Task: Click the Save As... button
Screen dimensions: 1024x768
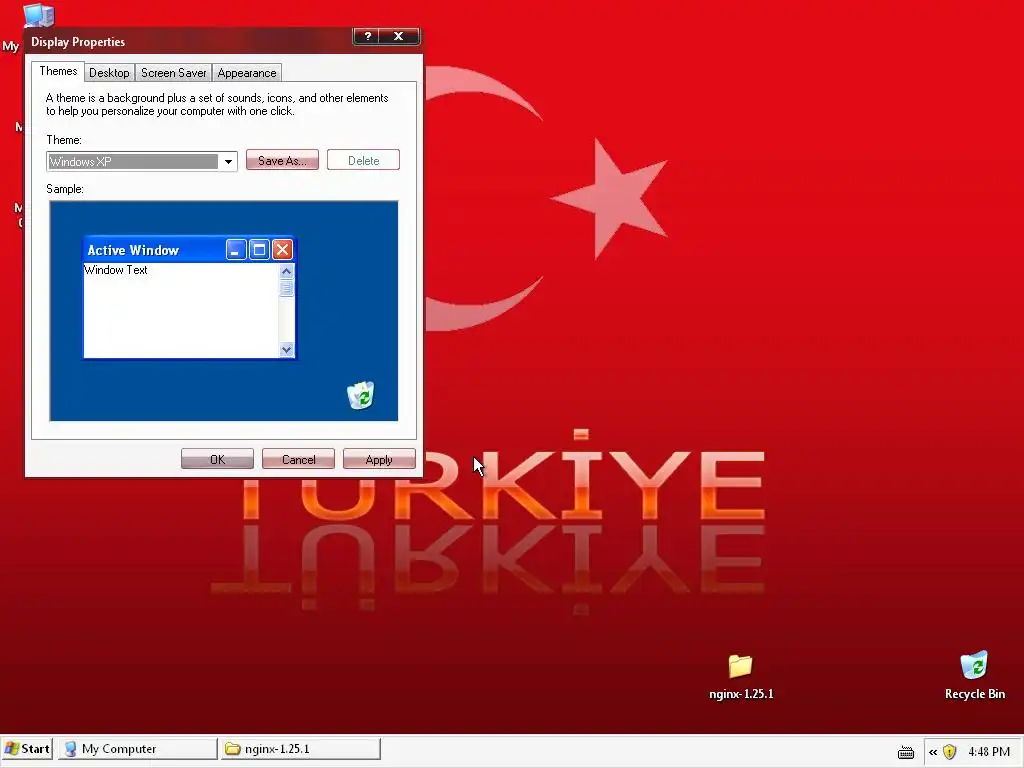Action: click(x=282, y=160)
